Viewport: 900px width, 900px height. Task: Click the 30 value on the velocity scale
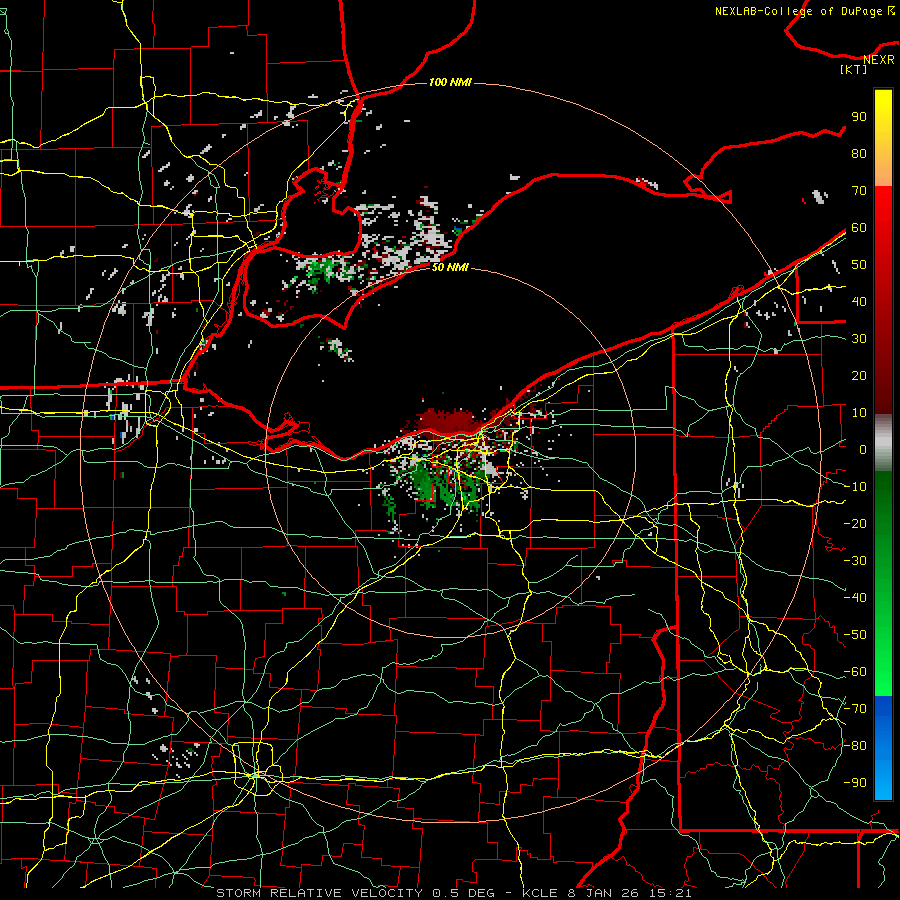coord(859,339)
